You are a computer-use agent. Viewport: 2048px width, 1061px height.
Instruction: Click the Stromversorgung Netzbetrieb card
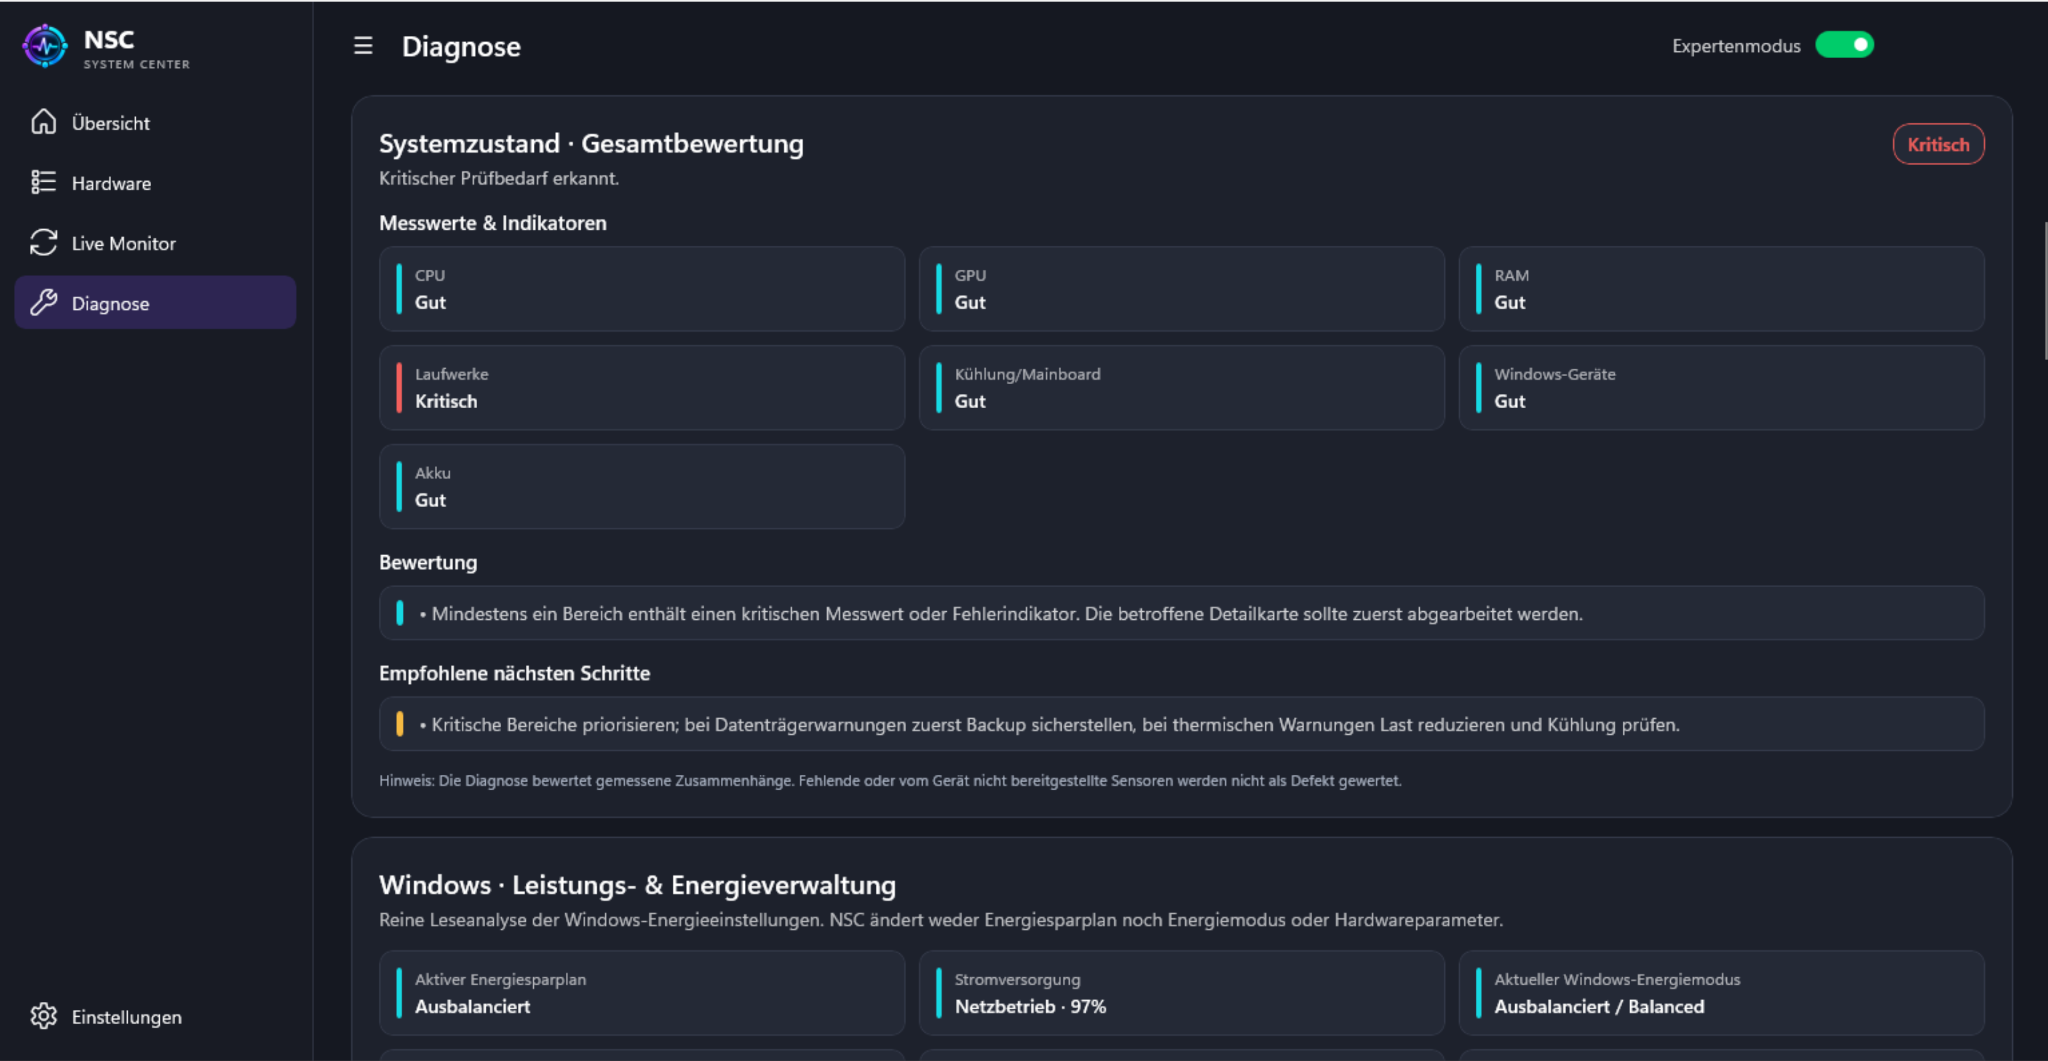point(1181,993)
